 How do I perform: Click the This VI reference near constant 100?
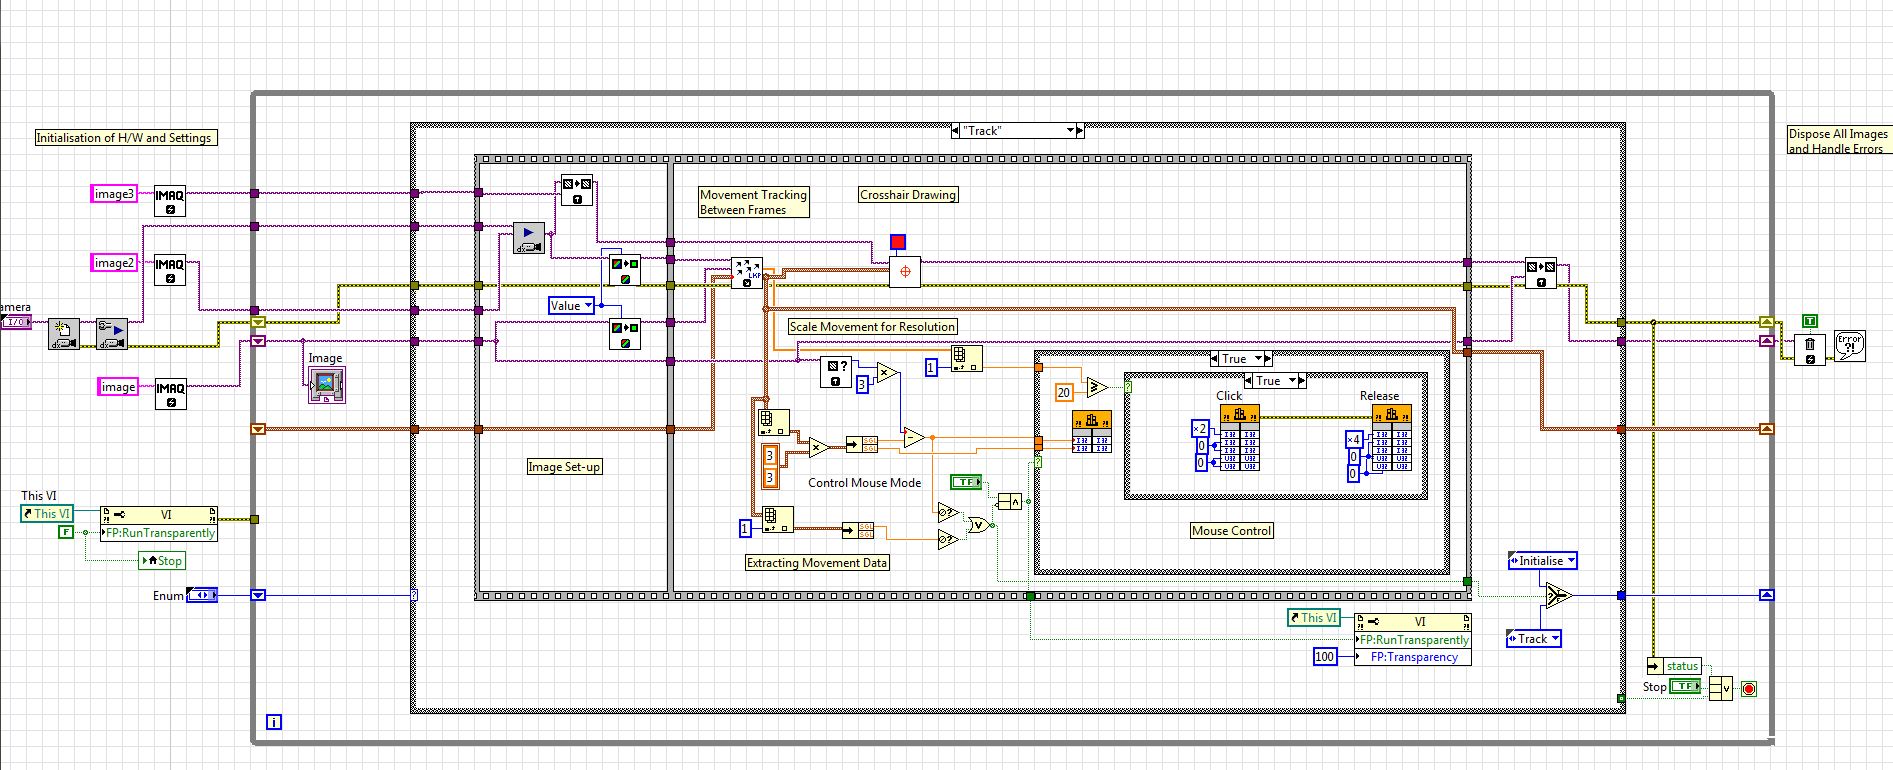pyautogui.click(x=1313, y=618)
